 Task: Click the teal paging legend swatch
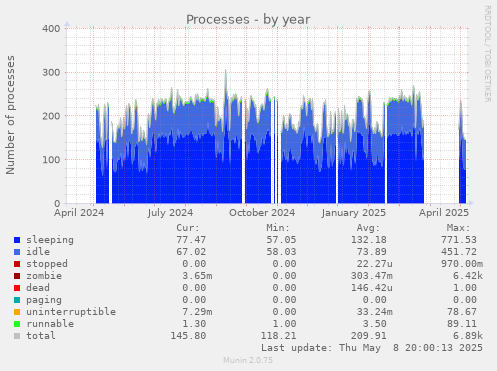(17, 300)
